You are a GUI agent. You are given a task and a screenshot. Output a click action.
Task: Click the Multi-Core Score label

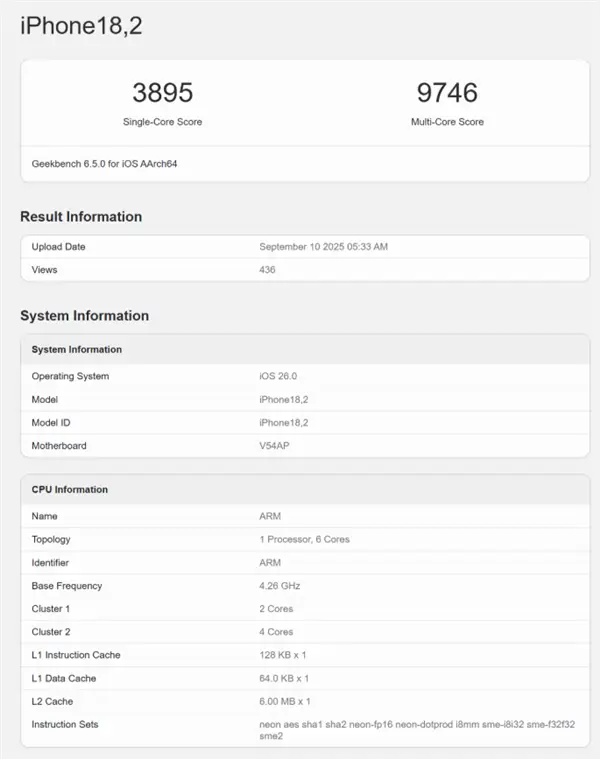click(447, 122)
